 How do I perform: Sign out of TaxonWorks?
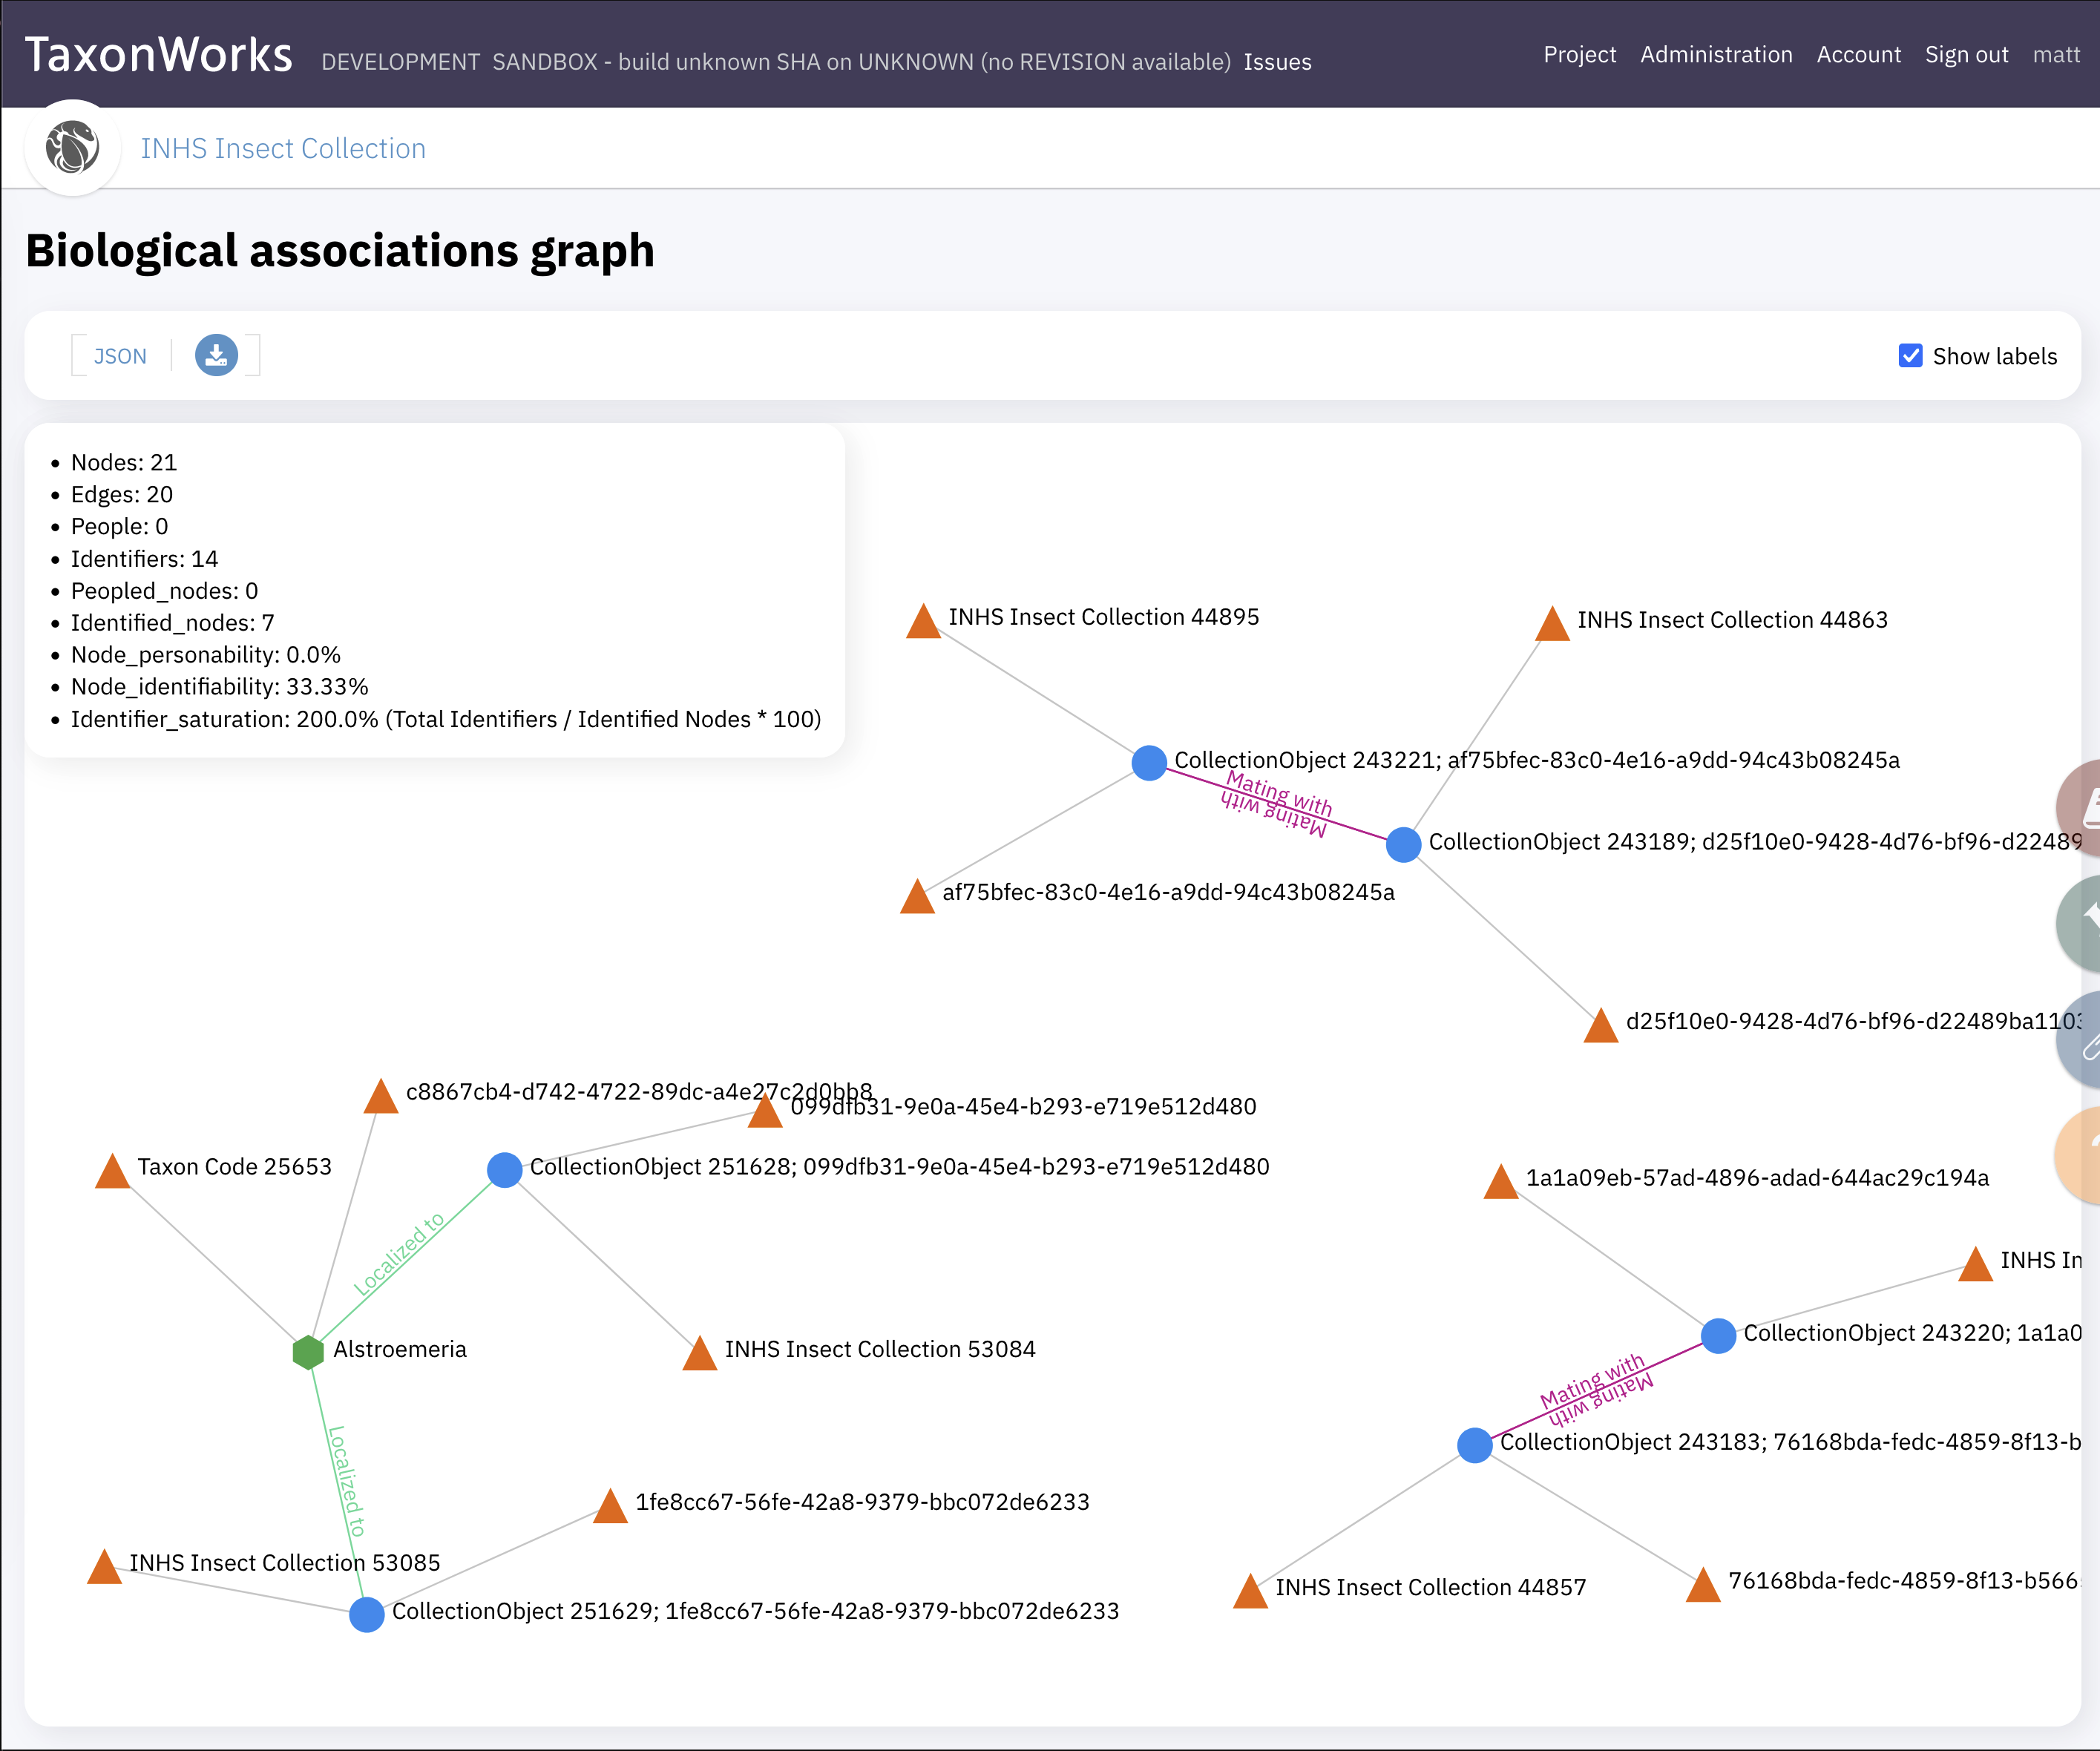click(1966, 55)
